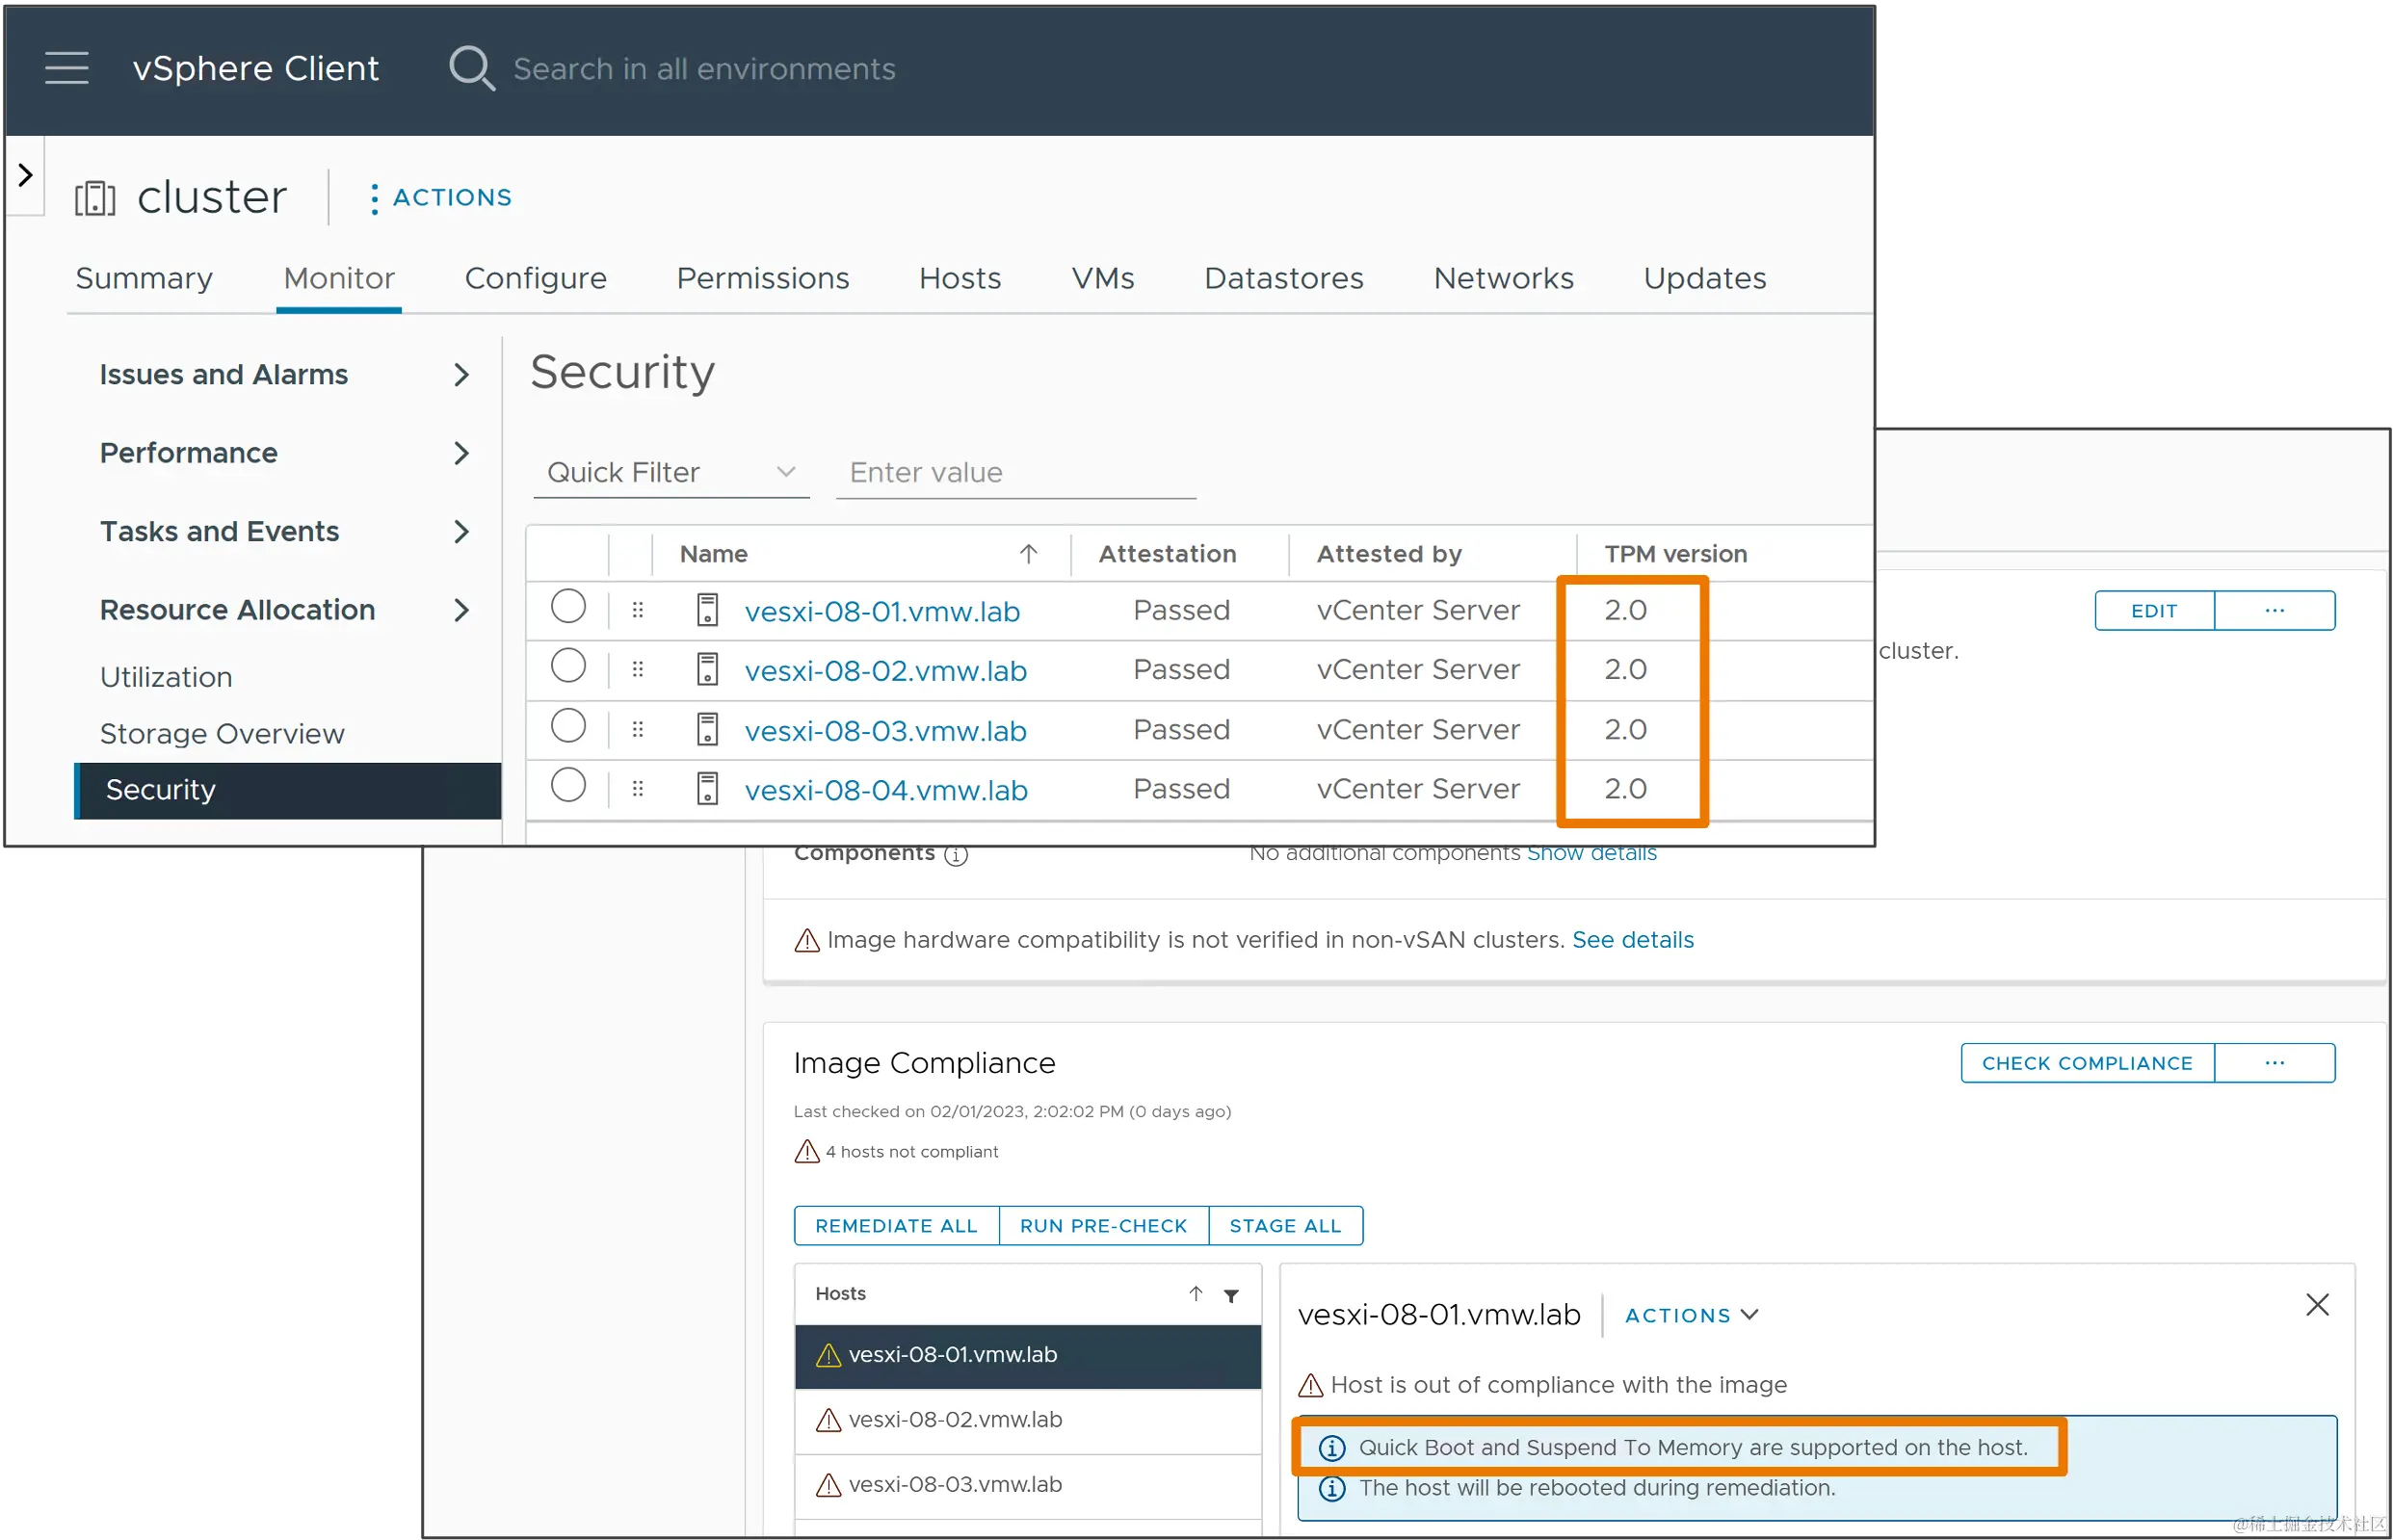
Task: Click the Enter value filter field
Action: (1015, 472)
